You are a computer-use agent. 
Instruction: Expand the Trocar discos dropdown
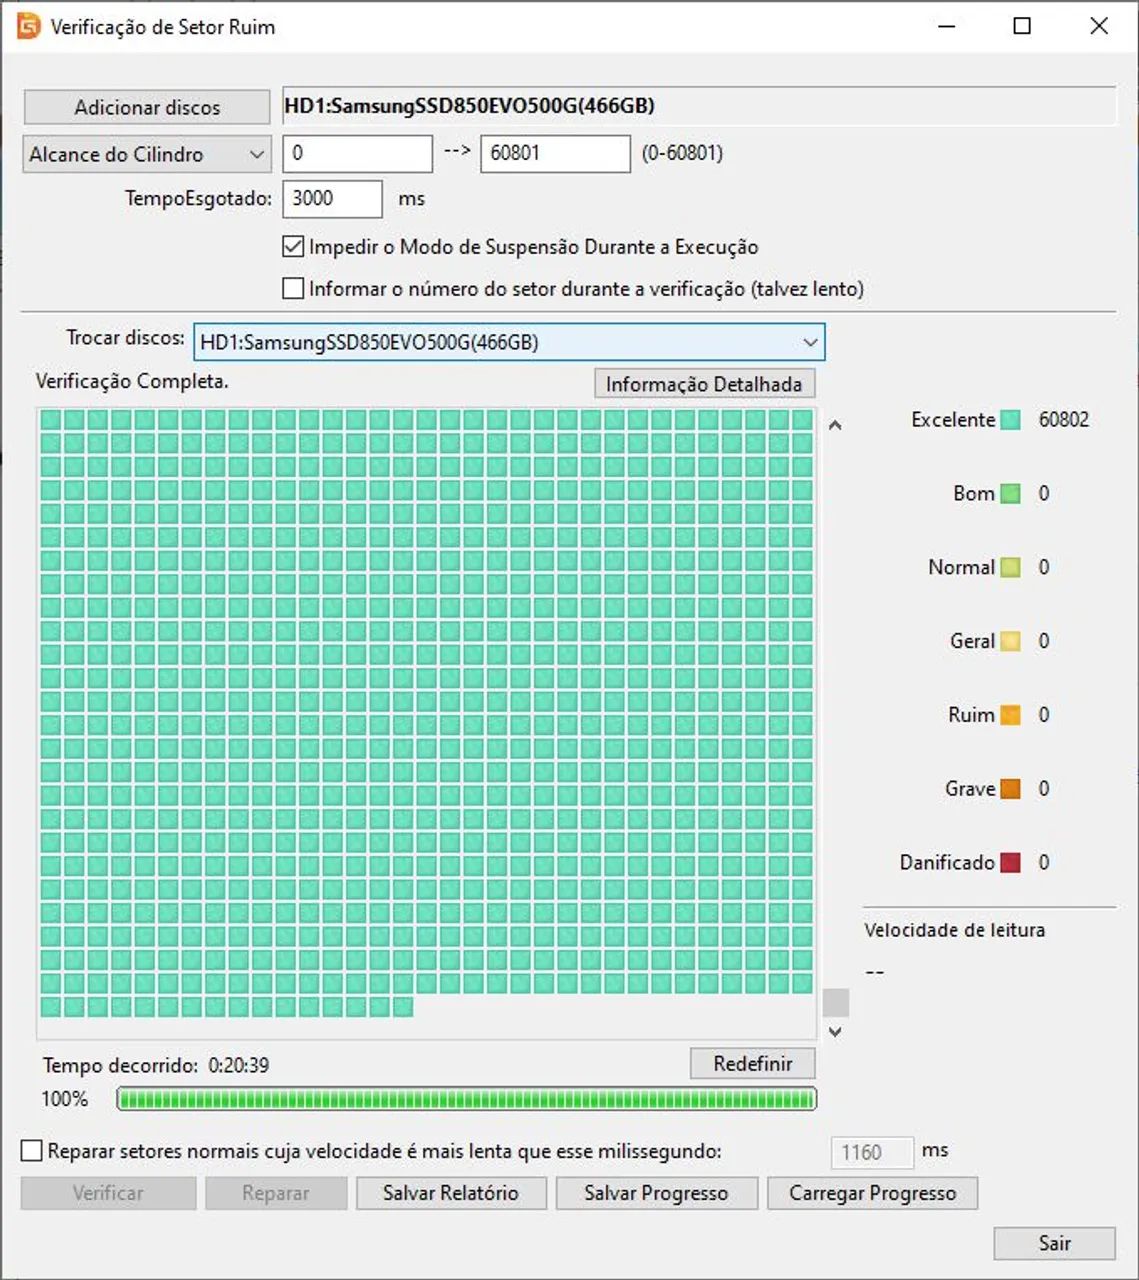coord(509,342)
